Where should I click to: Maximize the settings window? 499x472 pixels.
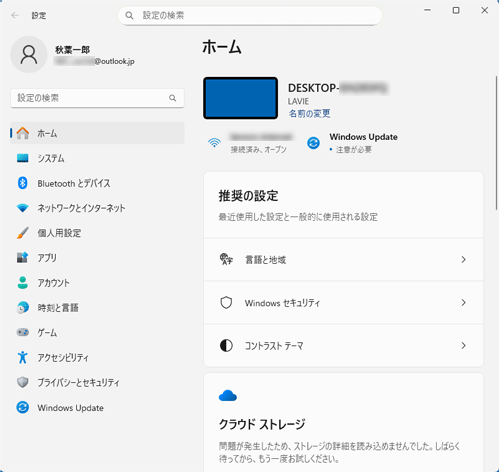(x=456, y=11)
